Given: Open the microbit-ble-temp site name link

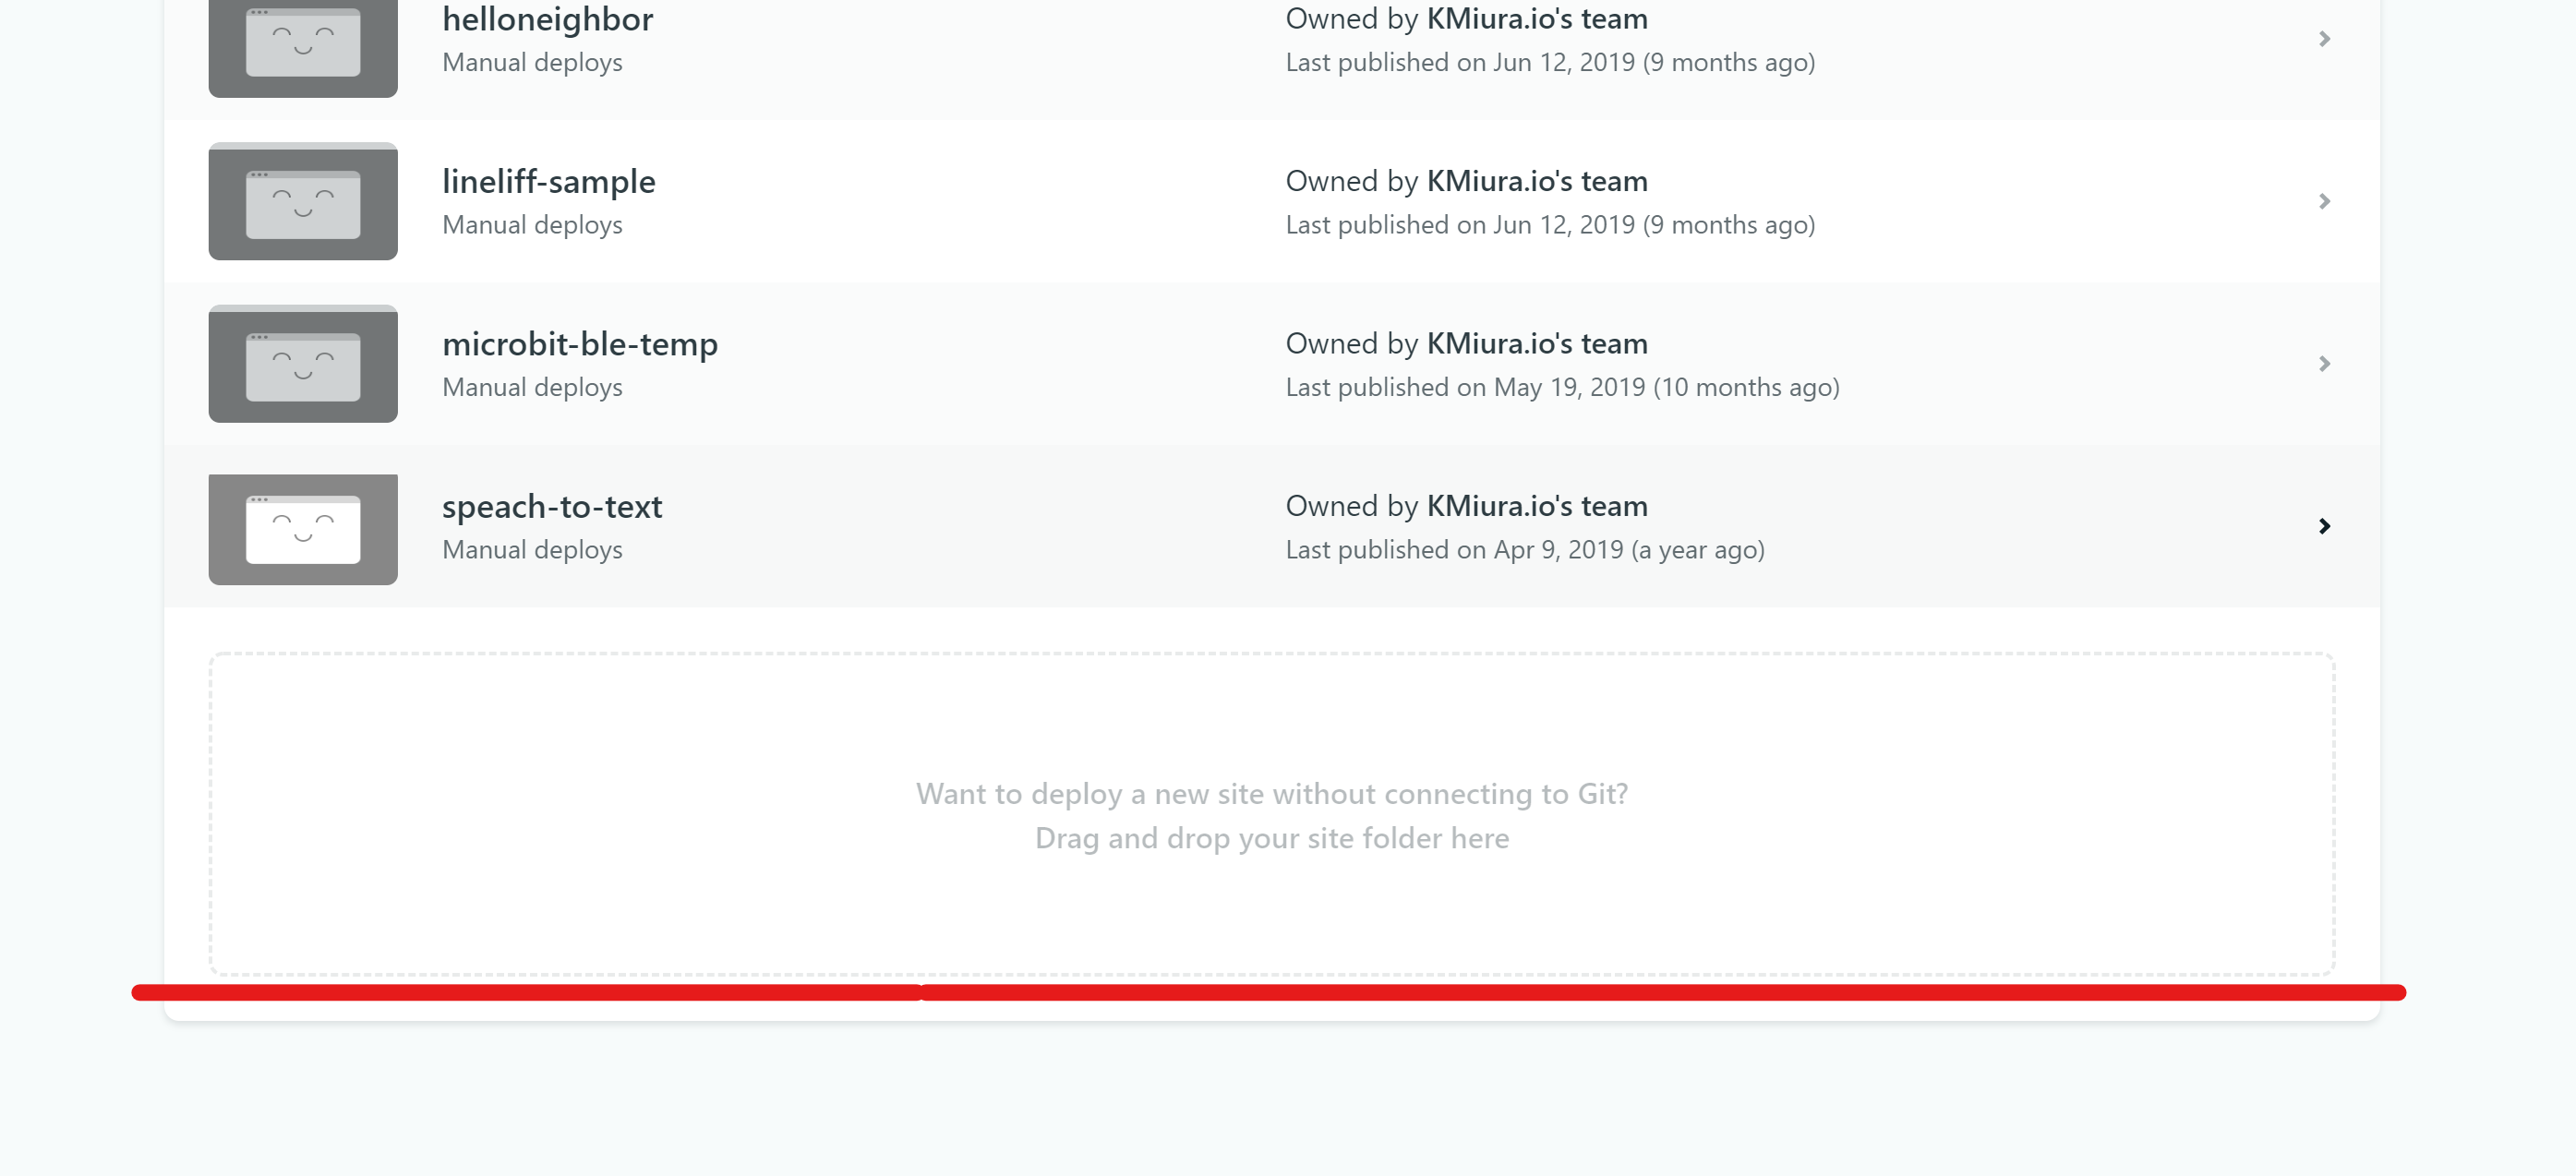Looking at the screenshot, I should [x=579, y=344].
